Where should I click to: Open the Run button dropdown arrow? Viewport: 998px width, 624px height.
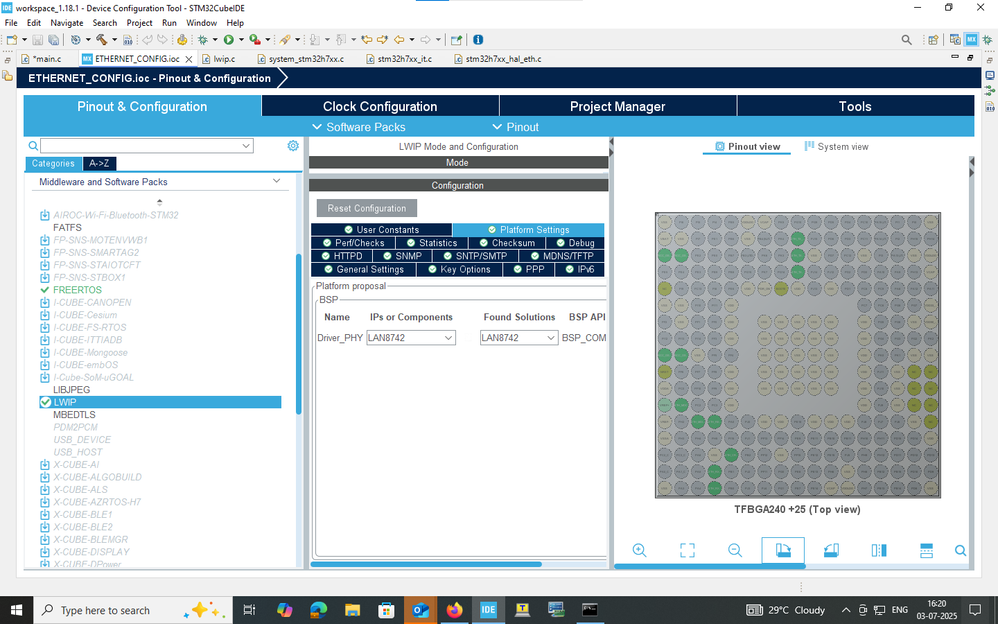click(241, 39)
